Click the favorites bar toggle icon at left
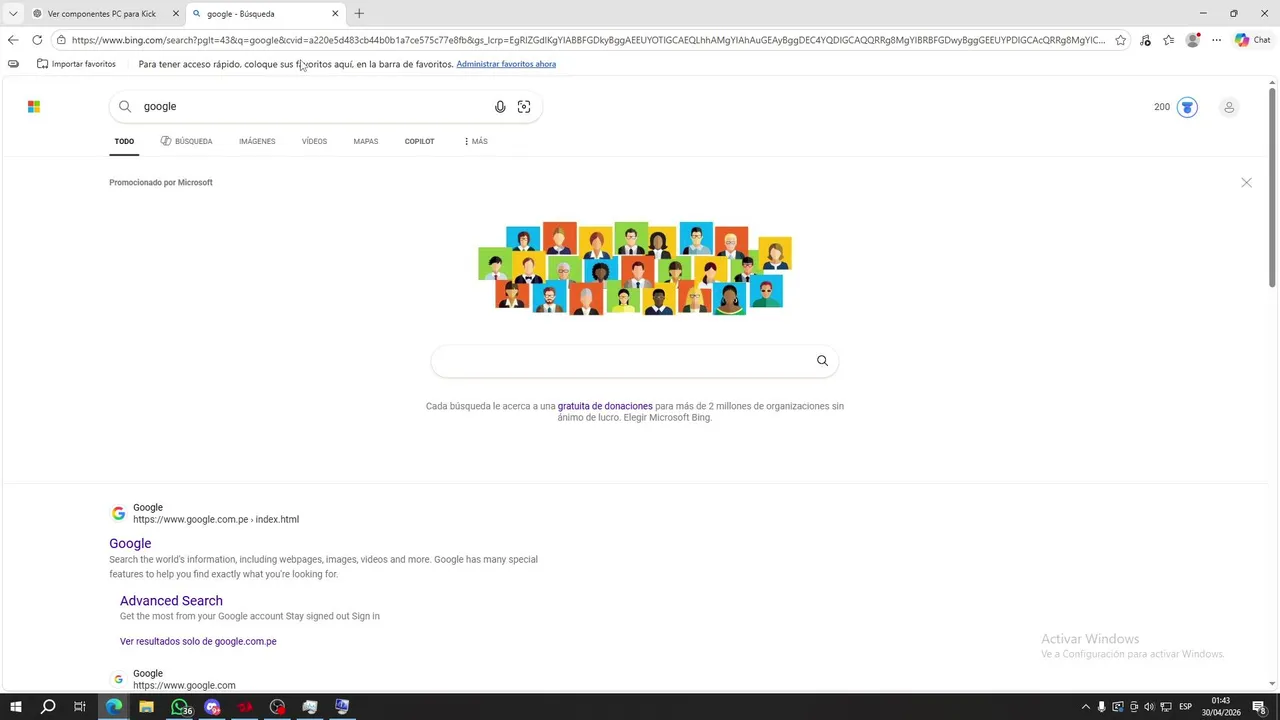Image resolution: width=1280 pixels, height=720 pixels. (13, 64)
